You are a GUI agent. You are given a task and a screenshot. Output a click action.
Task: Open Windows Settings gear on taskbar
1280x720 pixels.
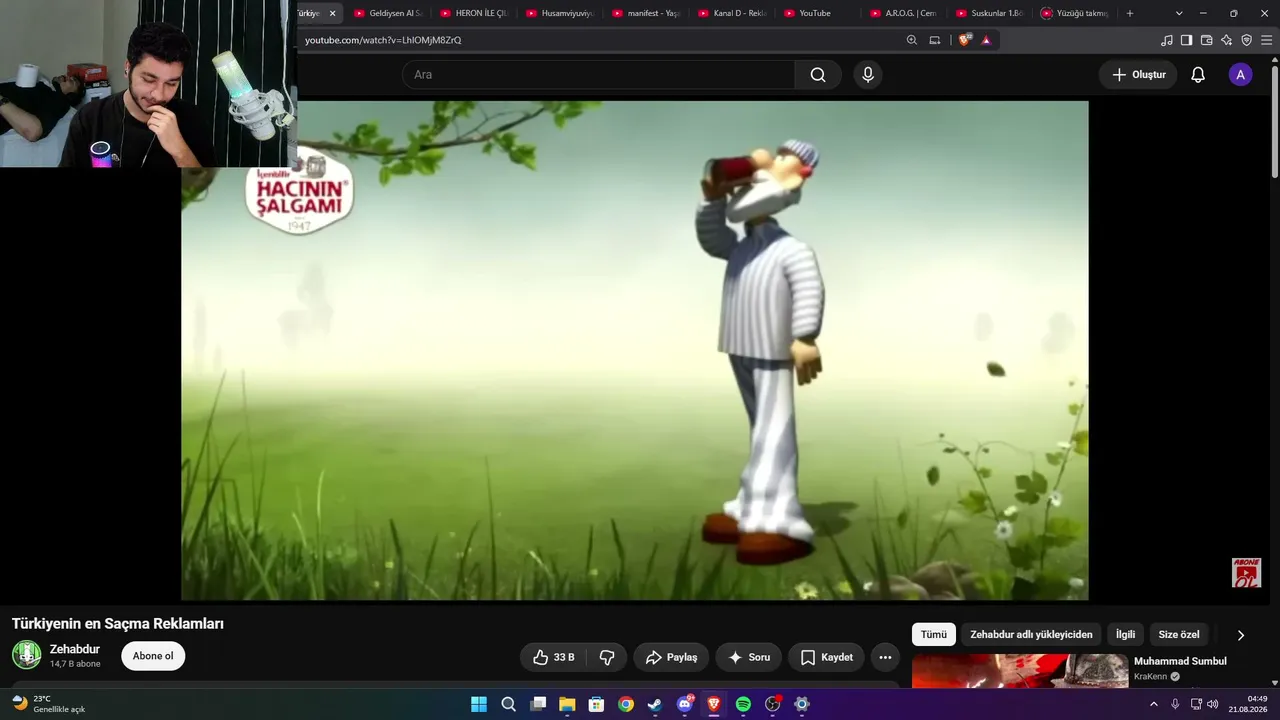click(802, 704)
